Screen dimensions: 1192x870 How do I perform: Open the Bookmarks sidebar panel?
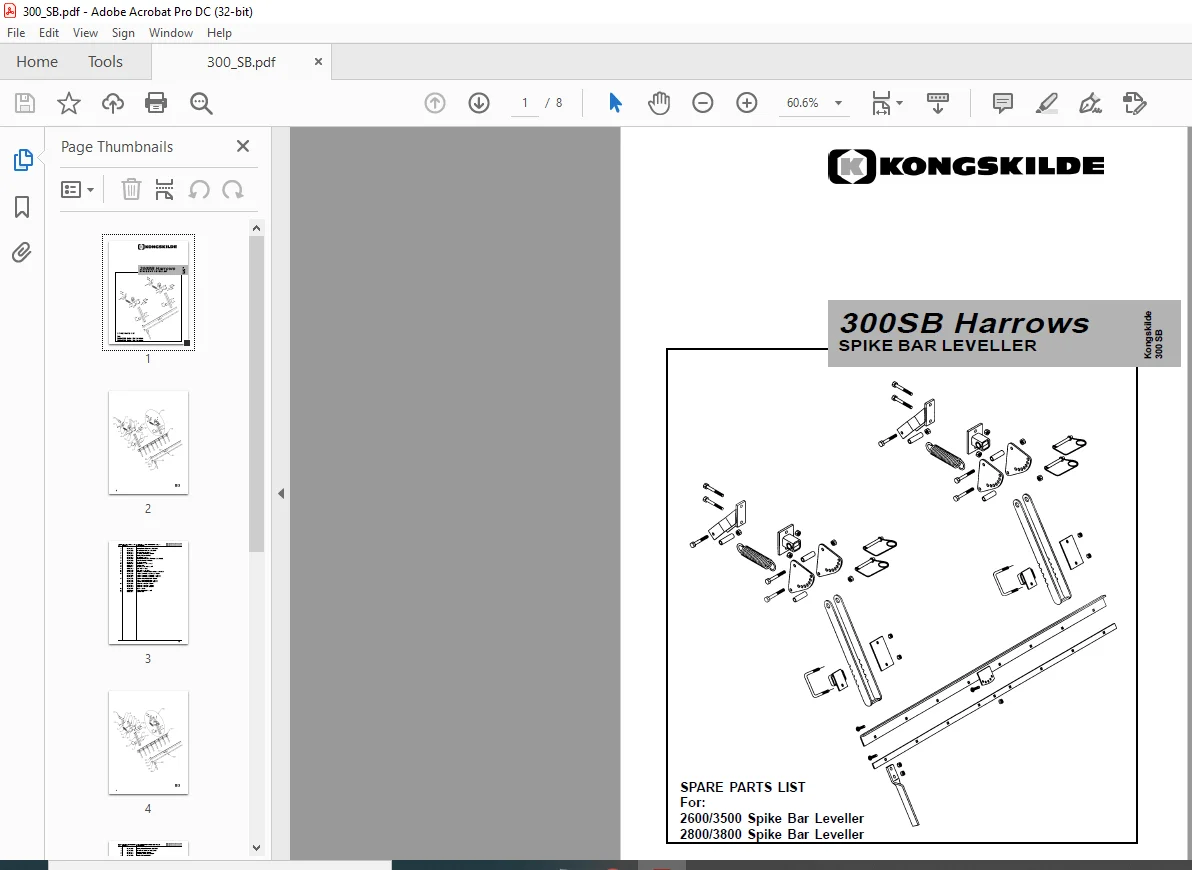[x=22, y=207]
